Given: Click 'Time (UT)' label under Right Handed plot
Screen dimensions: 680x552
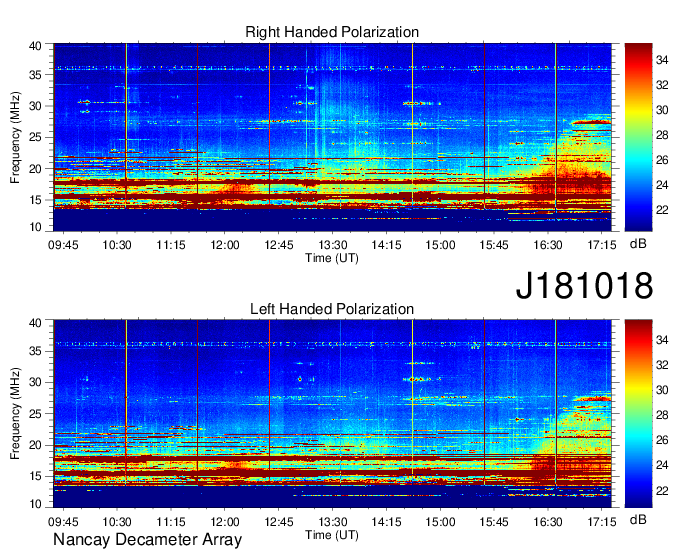Looking at the screenshot, I should point(332,258).
